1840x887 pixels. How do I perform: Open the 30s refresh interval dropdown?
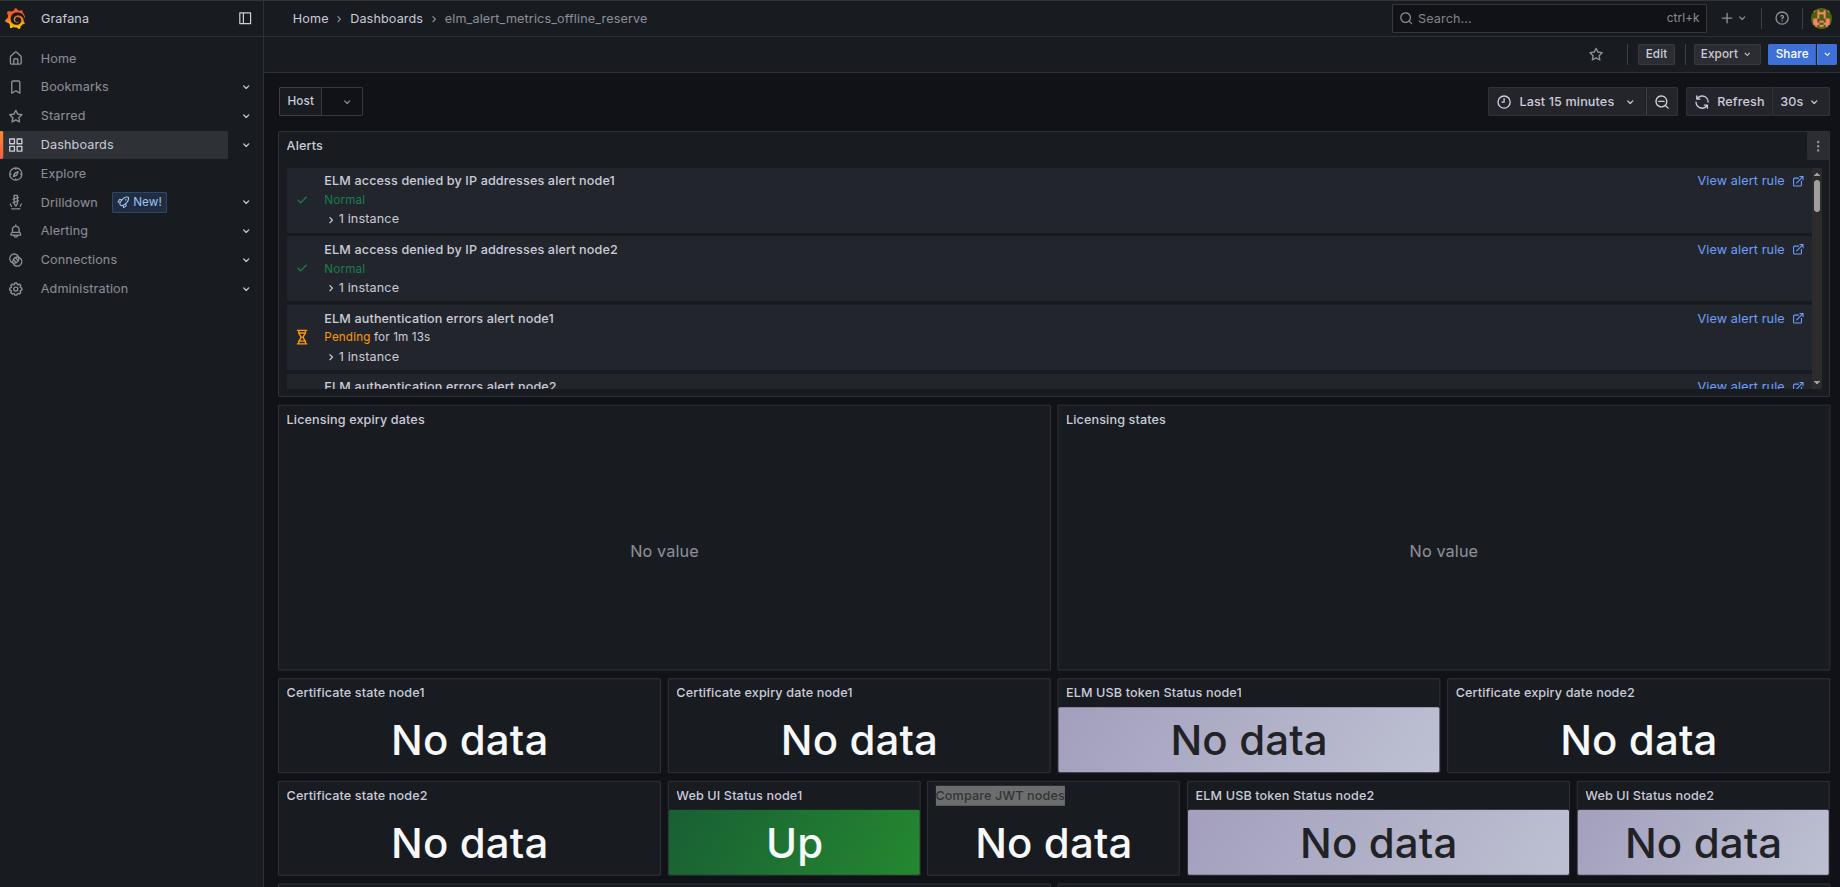pos(1800,102)
